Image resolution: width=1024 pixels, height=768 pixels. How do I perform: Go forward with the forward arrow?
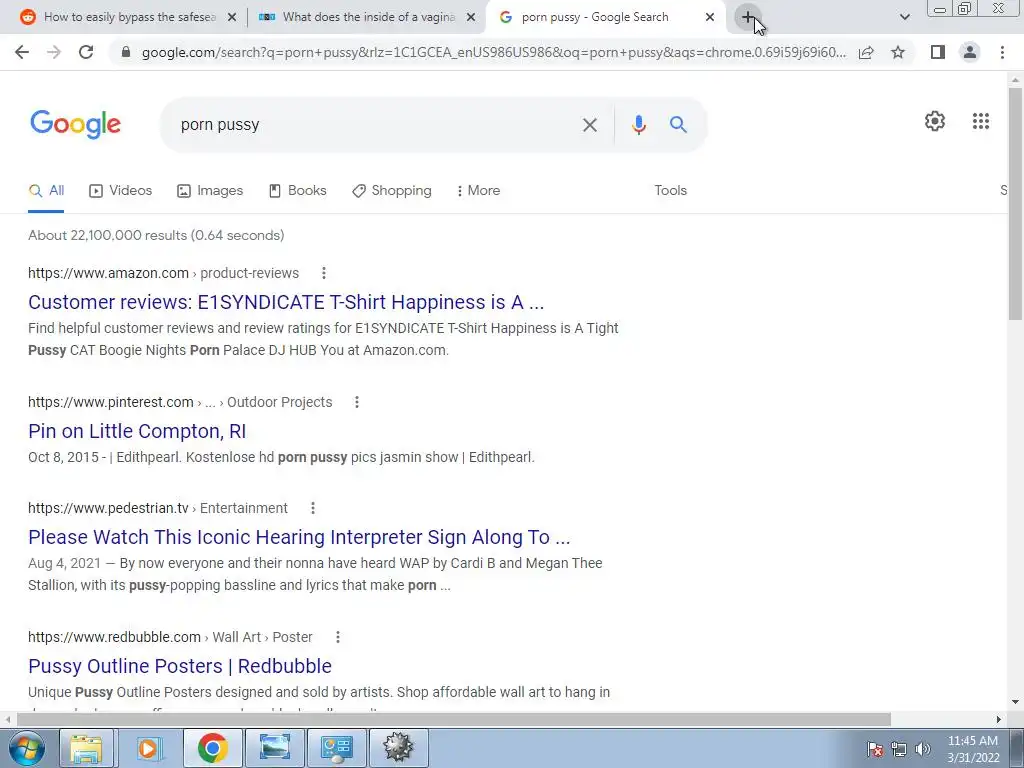coord(54,52)
